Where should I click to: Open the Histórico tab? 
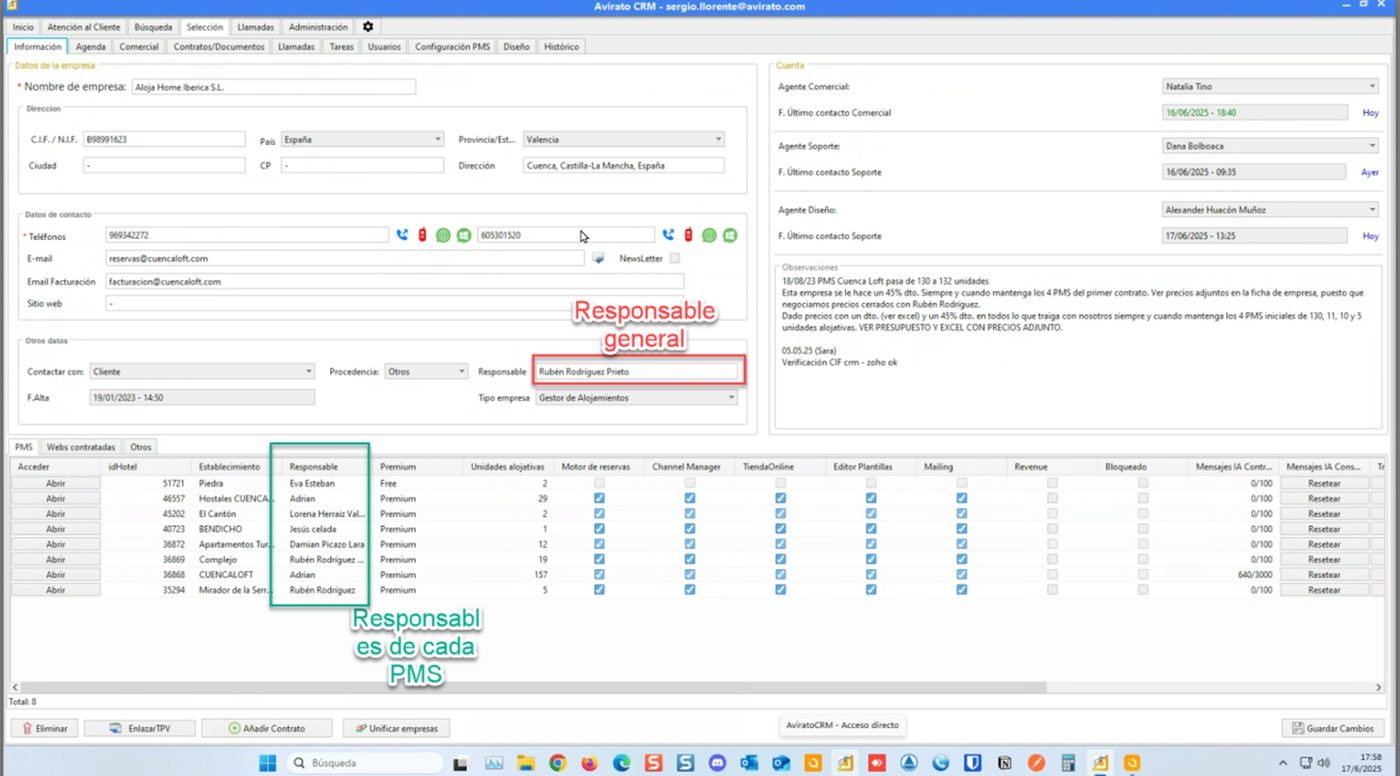point(561,47)
